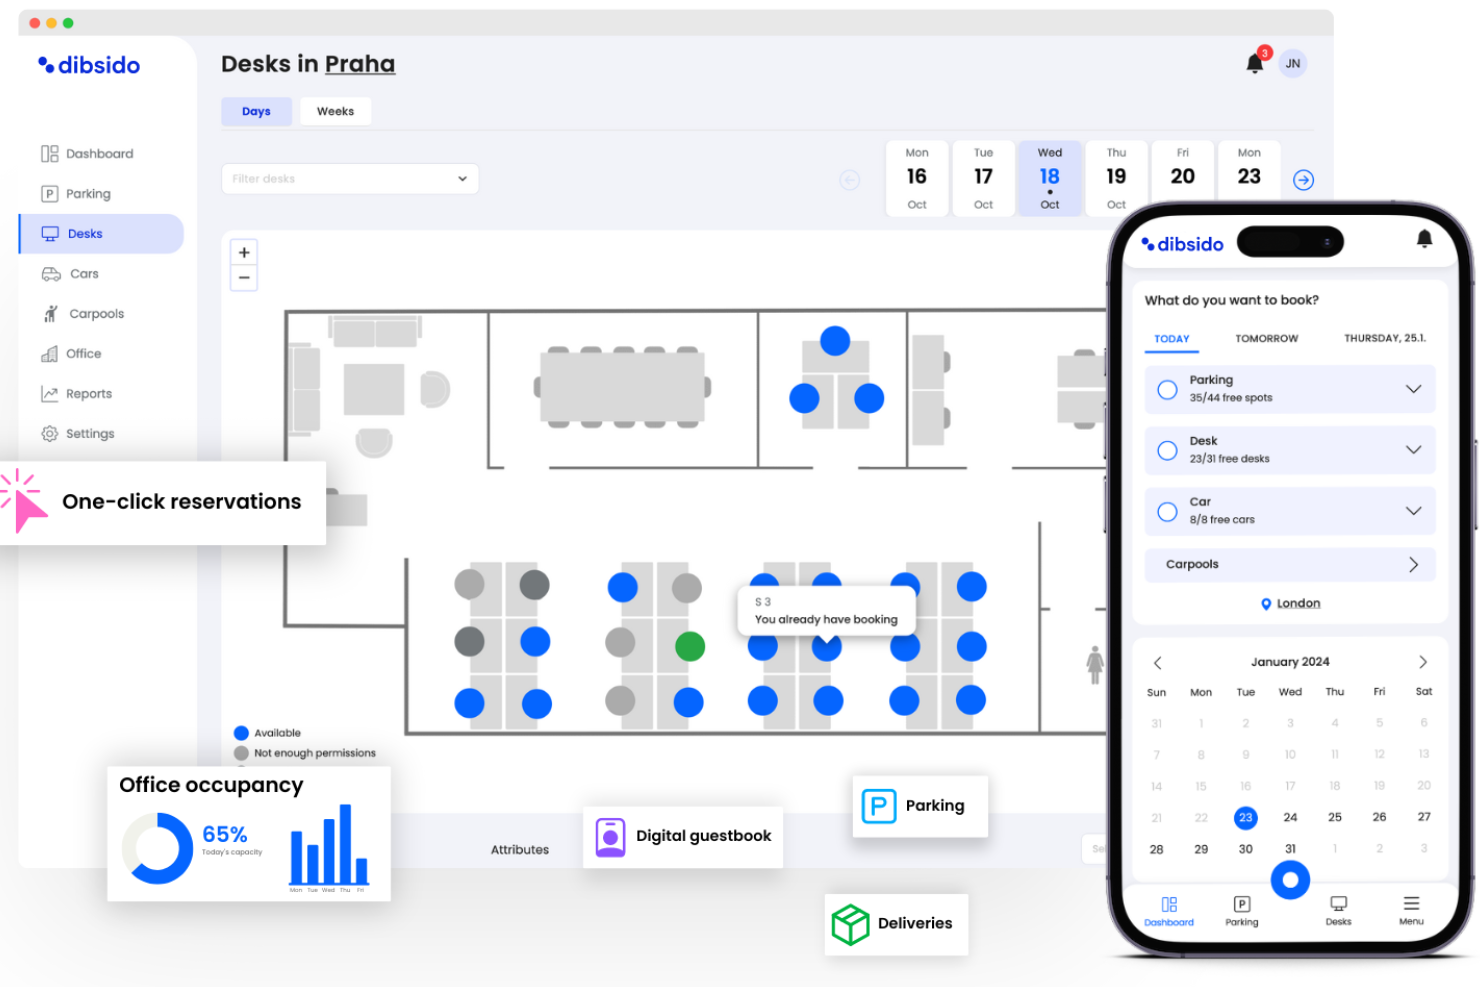
Task: Select the Desk radio button on phone
Action: click(1167, 450)
